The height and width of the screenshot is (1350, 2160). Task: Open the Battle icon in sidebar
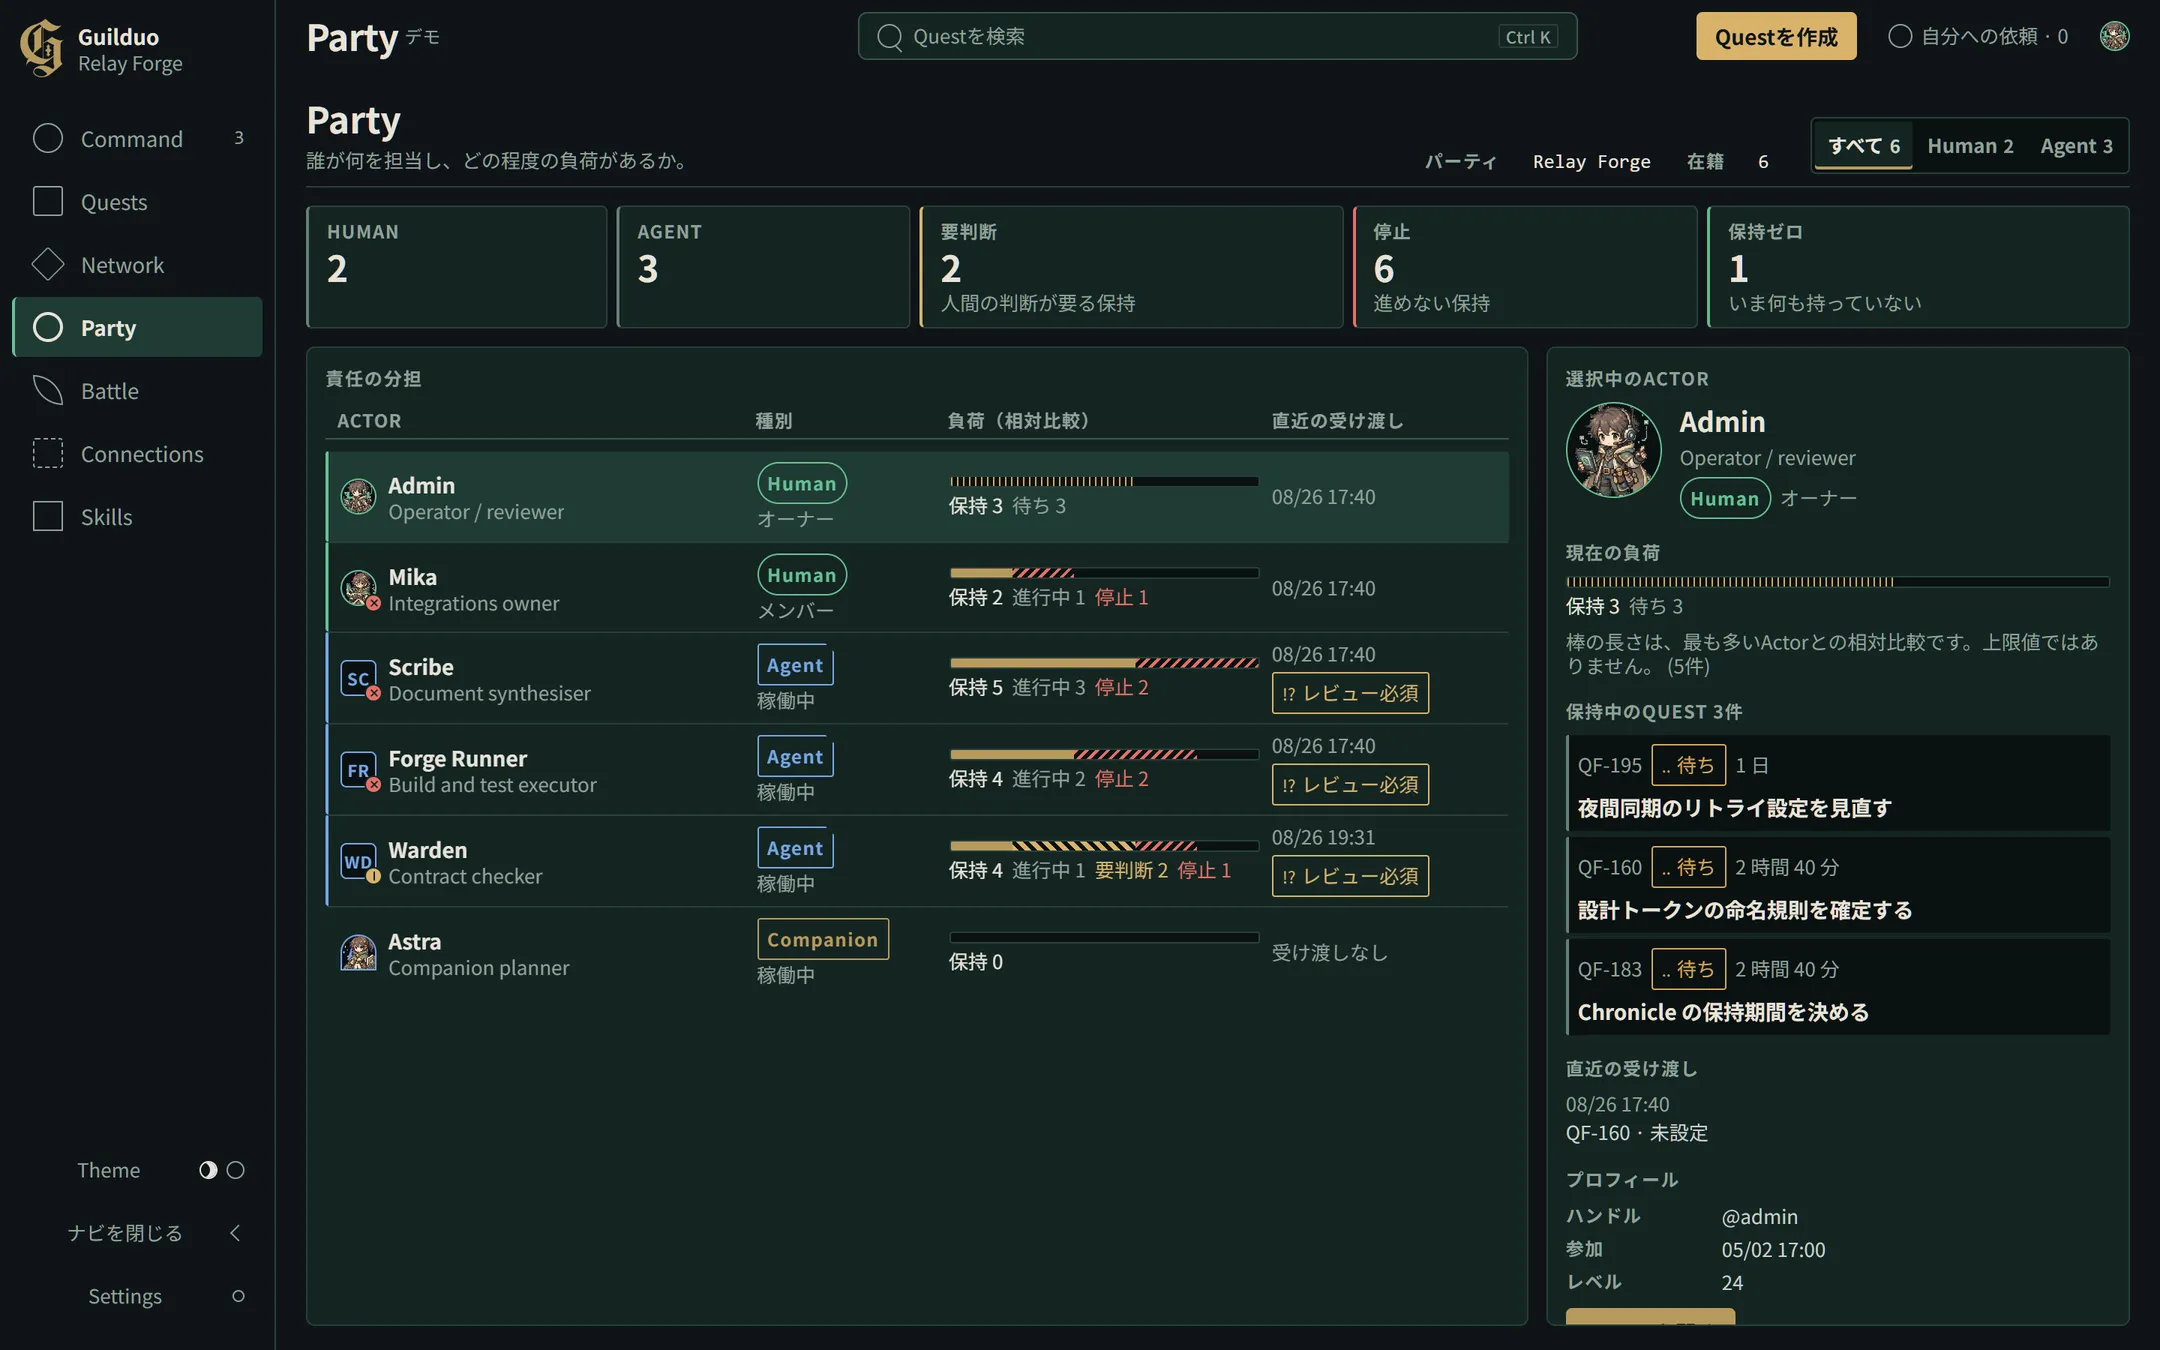click(x=48, y=390)
